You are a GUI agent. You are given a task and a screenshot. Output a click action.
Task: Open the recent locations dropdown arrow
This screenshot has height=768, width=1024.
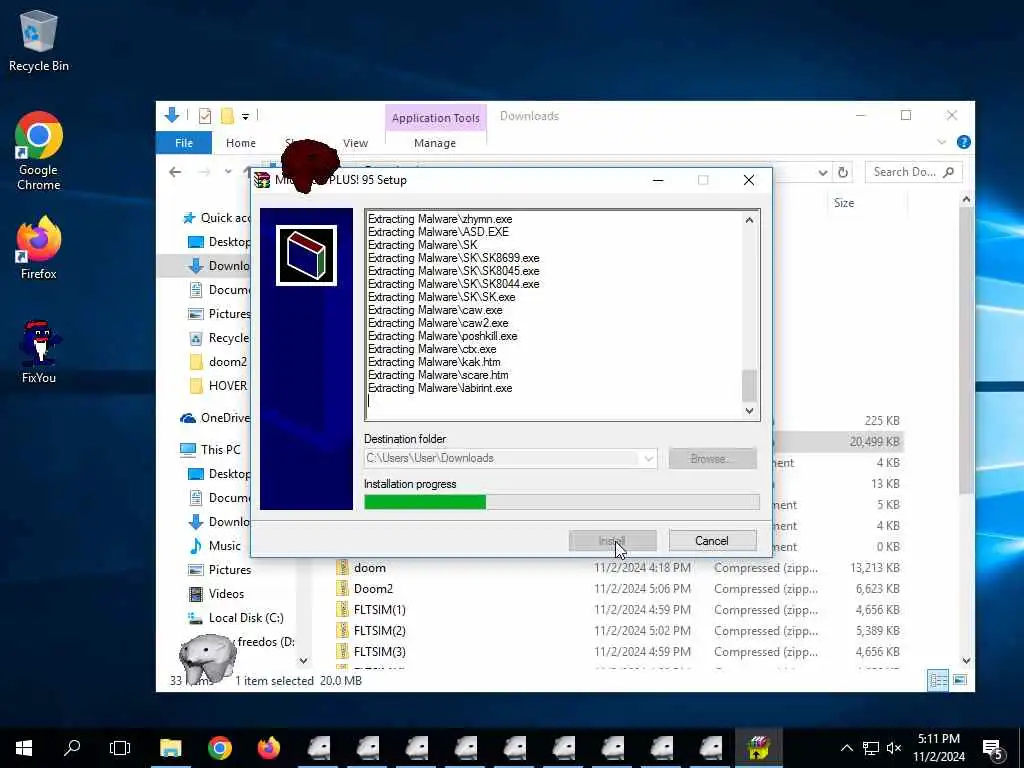[x=228, y=172]
